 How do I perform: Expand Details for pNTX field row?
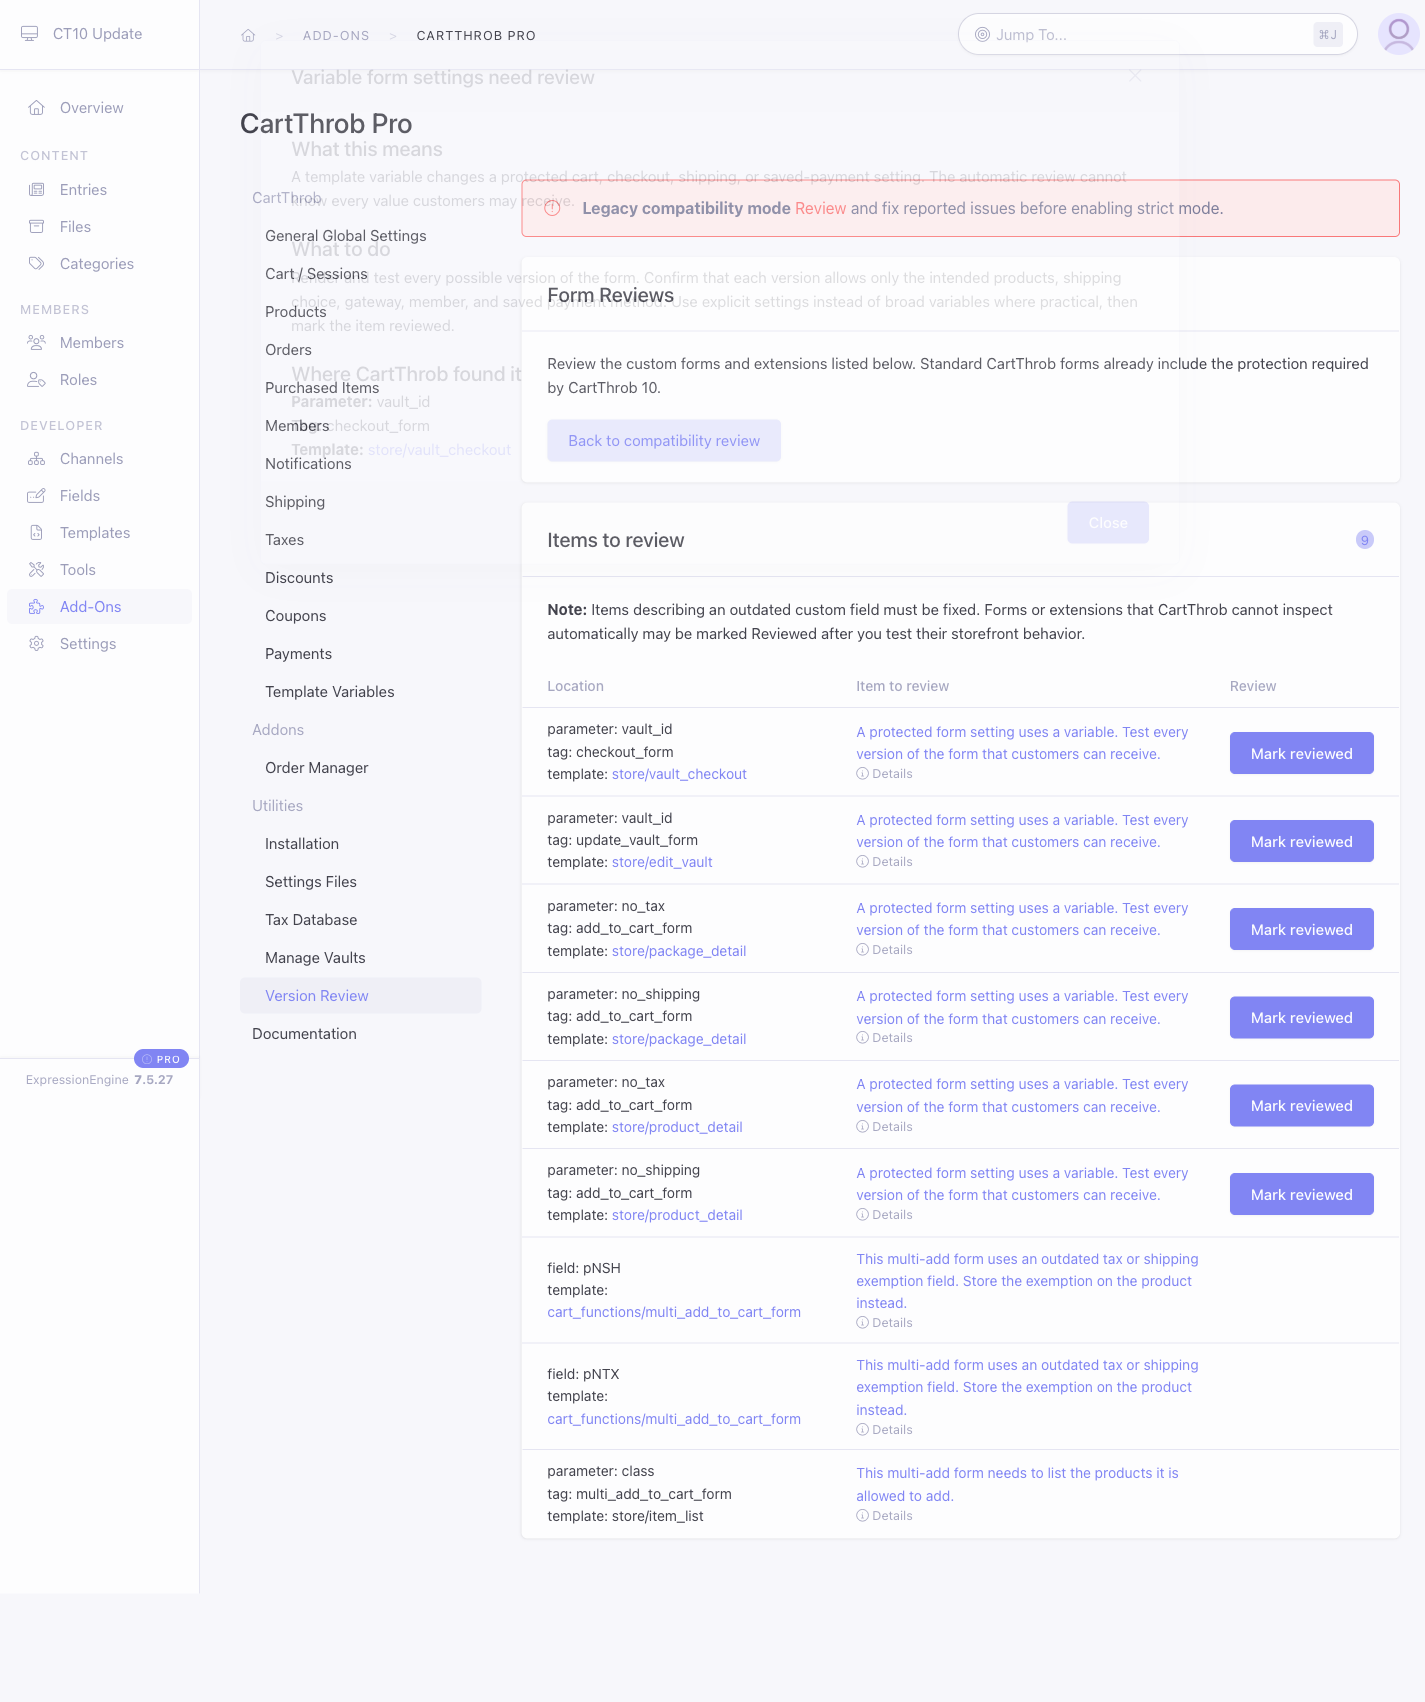[x=885, y=1430]
